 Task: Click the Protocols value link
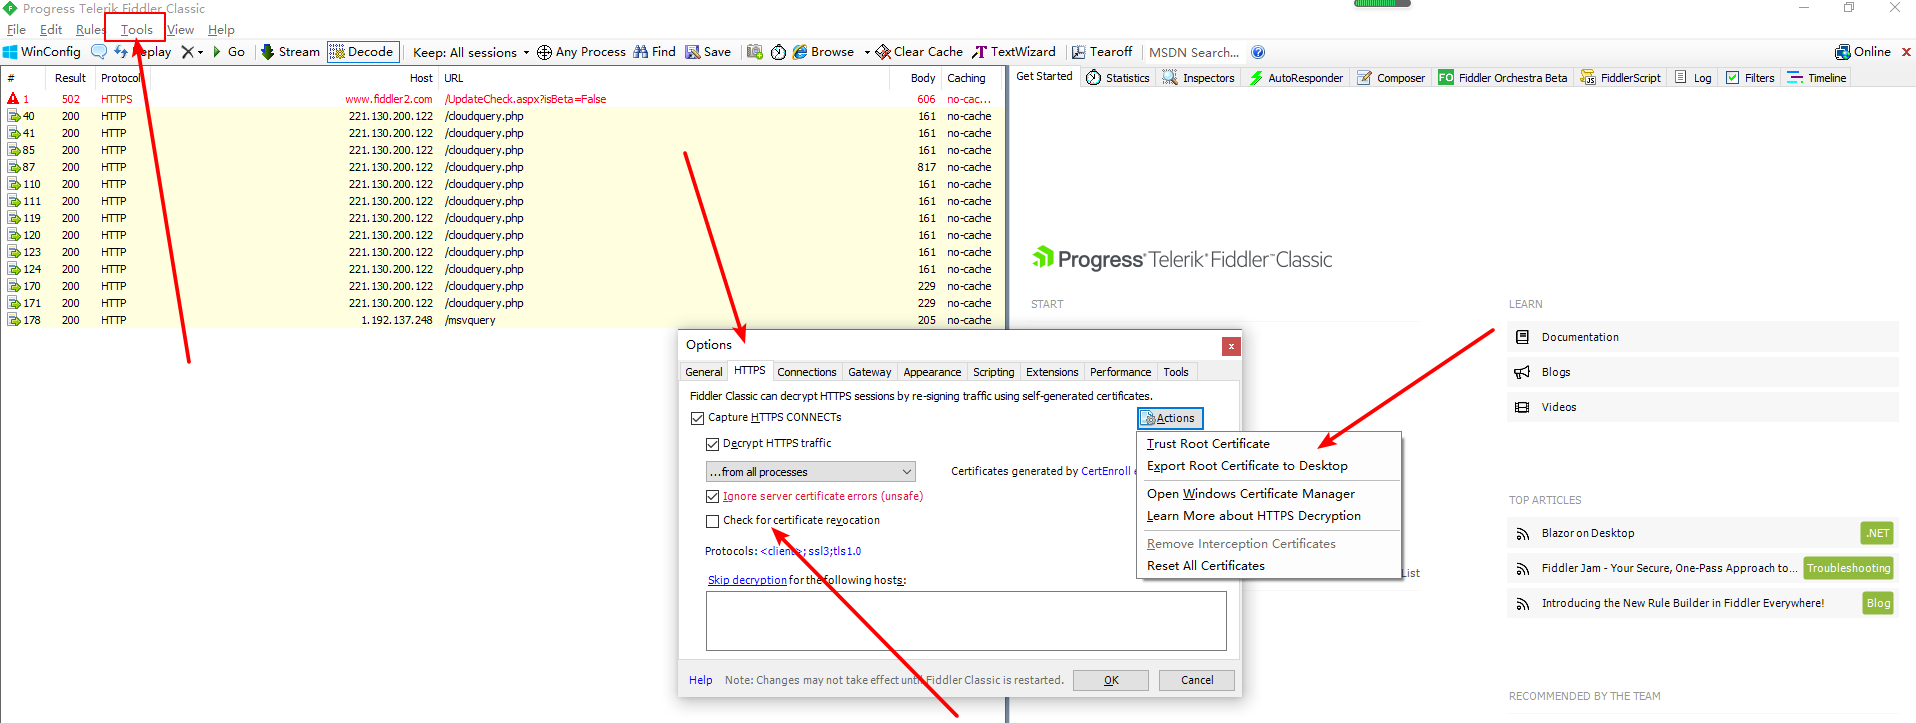click(810, 551)
